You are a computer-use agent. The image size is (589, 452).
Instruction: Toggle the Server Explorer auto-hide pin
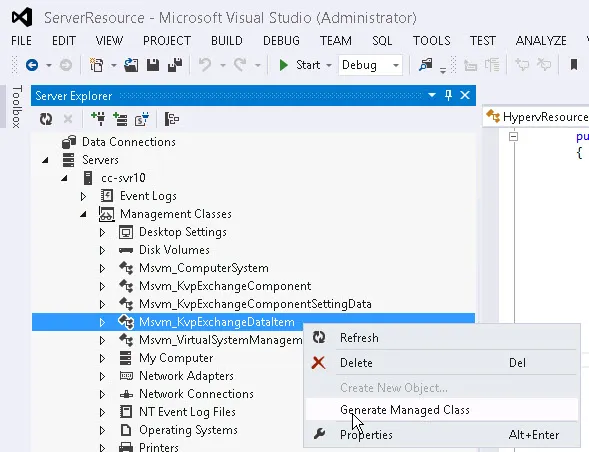(449, 95)
